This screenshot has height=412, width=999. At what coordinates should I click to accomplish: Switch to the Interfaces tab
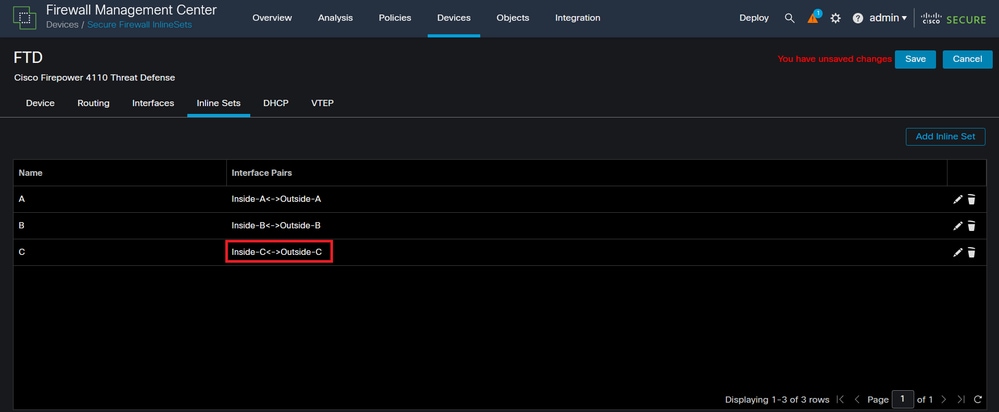[x=153, y=103]
